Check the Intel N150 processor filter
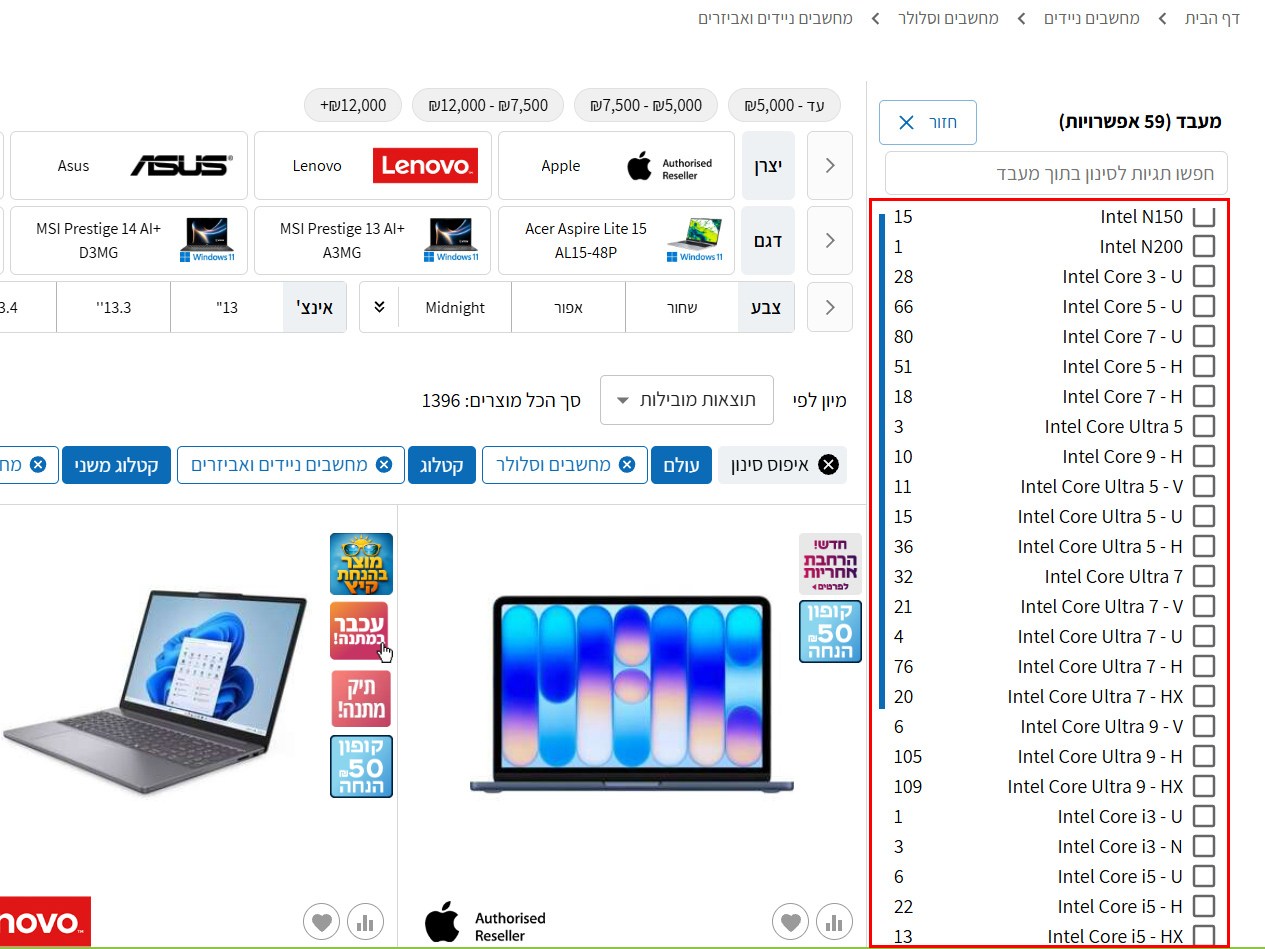Image resolution: width=1265 pixels, height=949 pixels. pyautogui.click(x=1204, y=216)
